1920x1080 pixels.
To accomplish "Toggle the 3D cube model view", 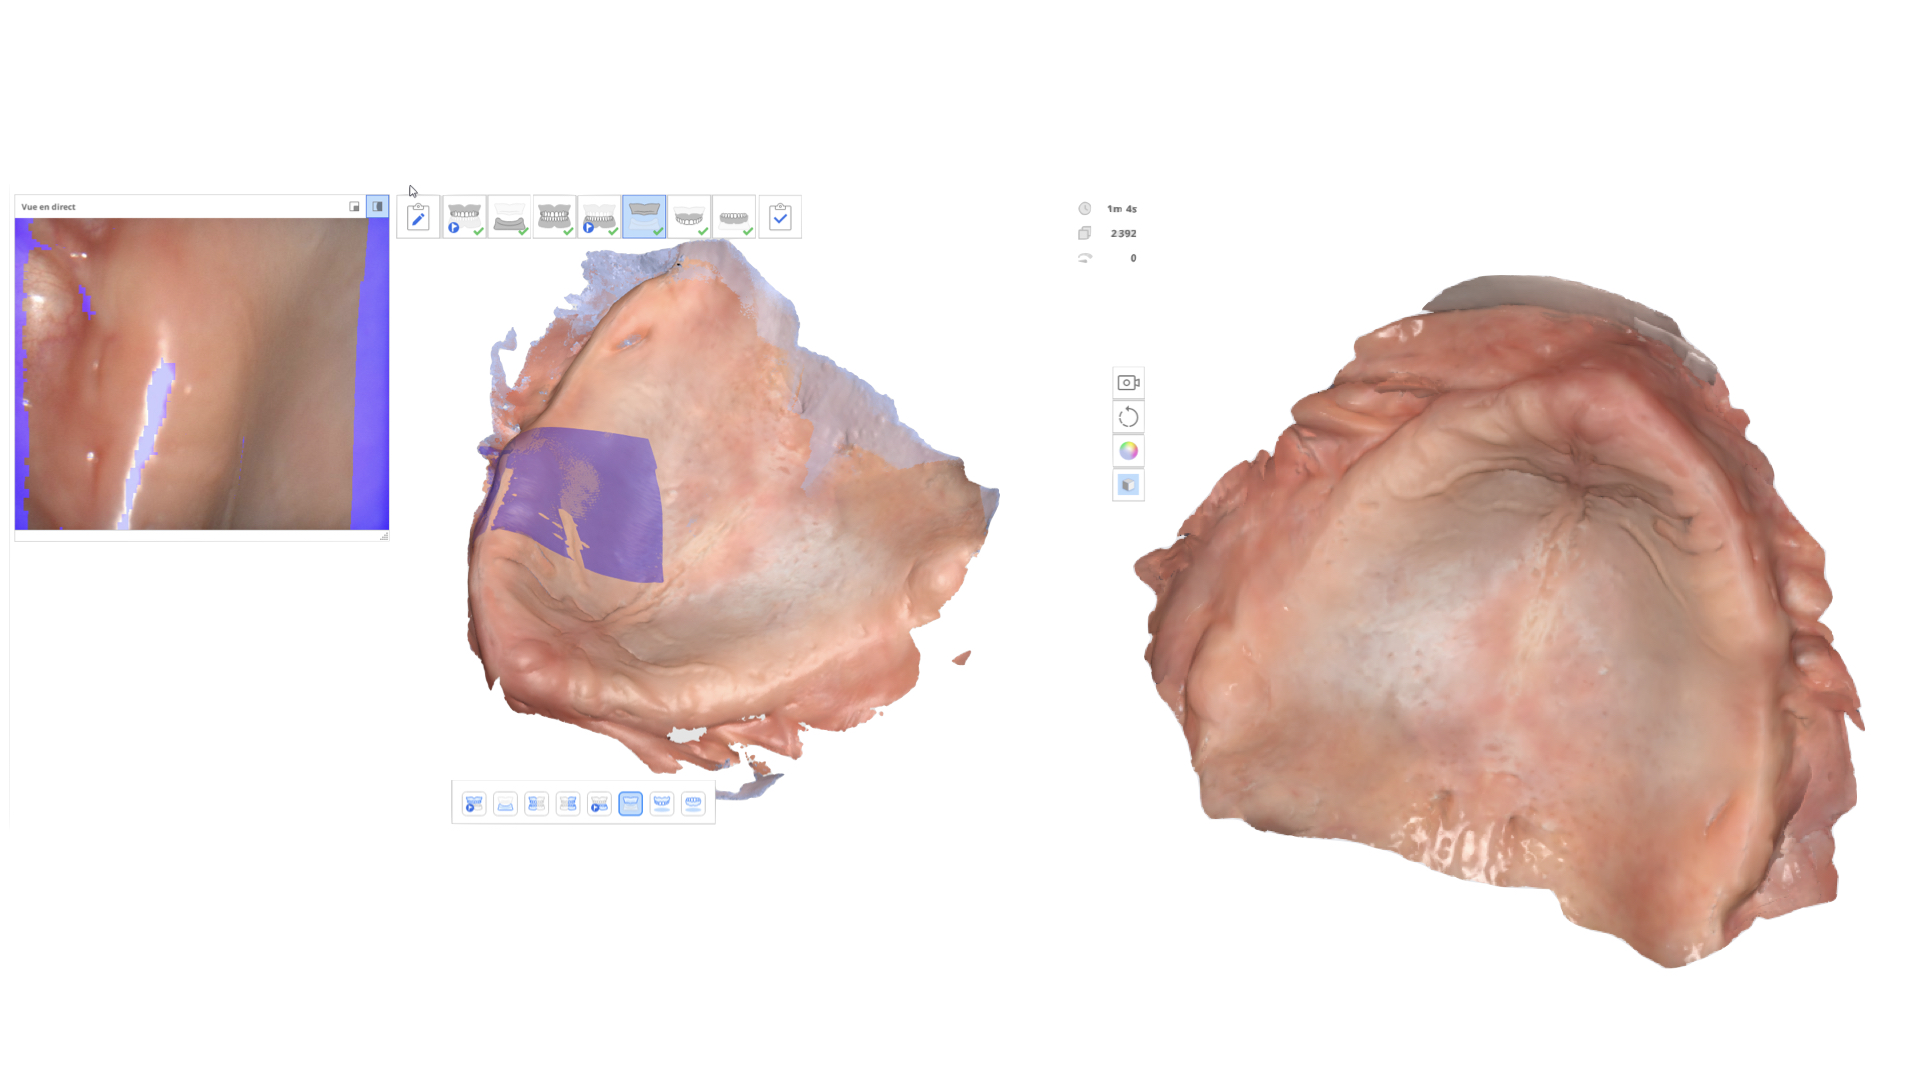I will coord(1128,485).
